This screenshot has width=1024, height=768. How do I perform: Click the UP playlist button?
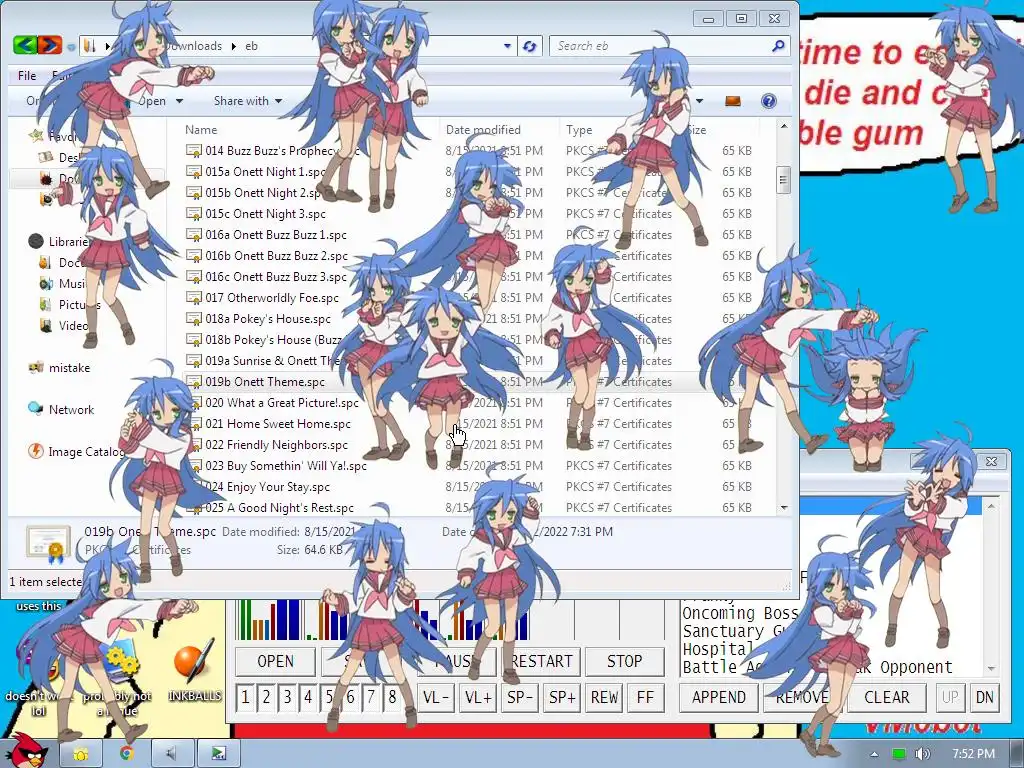[950, 697]
